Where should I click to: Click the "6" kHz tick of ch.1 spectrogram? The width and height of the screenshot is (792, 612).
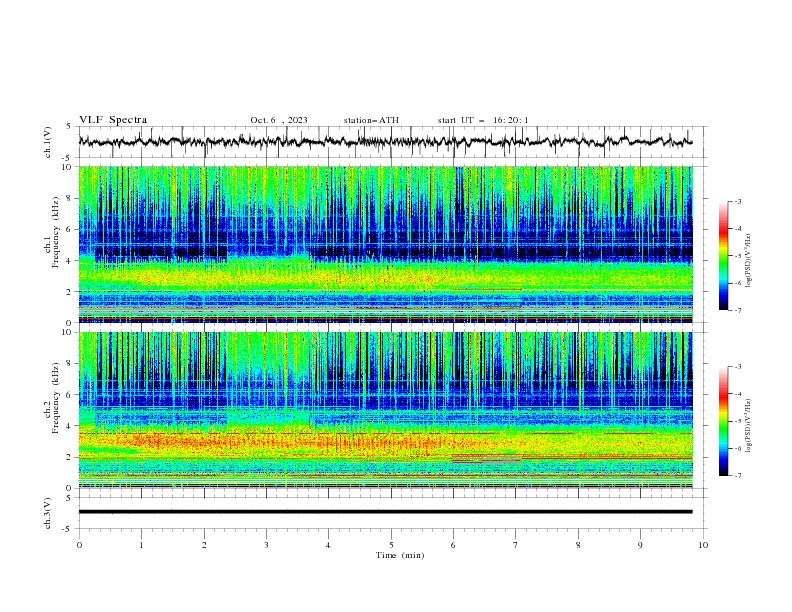71,229
